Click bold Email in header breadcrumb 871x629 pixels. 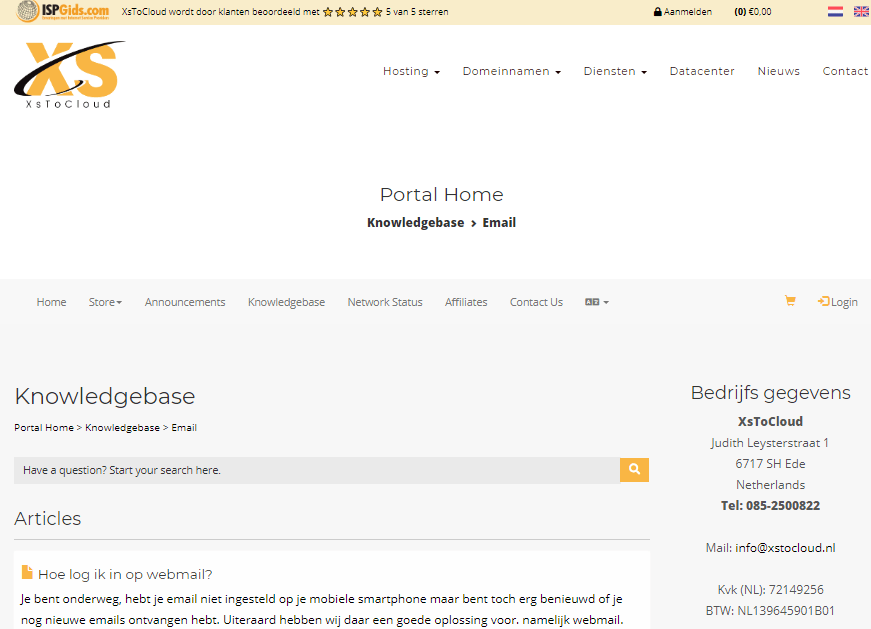[x=499, y=222]
